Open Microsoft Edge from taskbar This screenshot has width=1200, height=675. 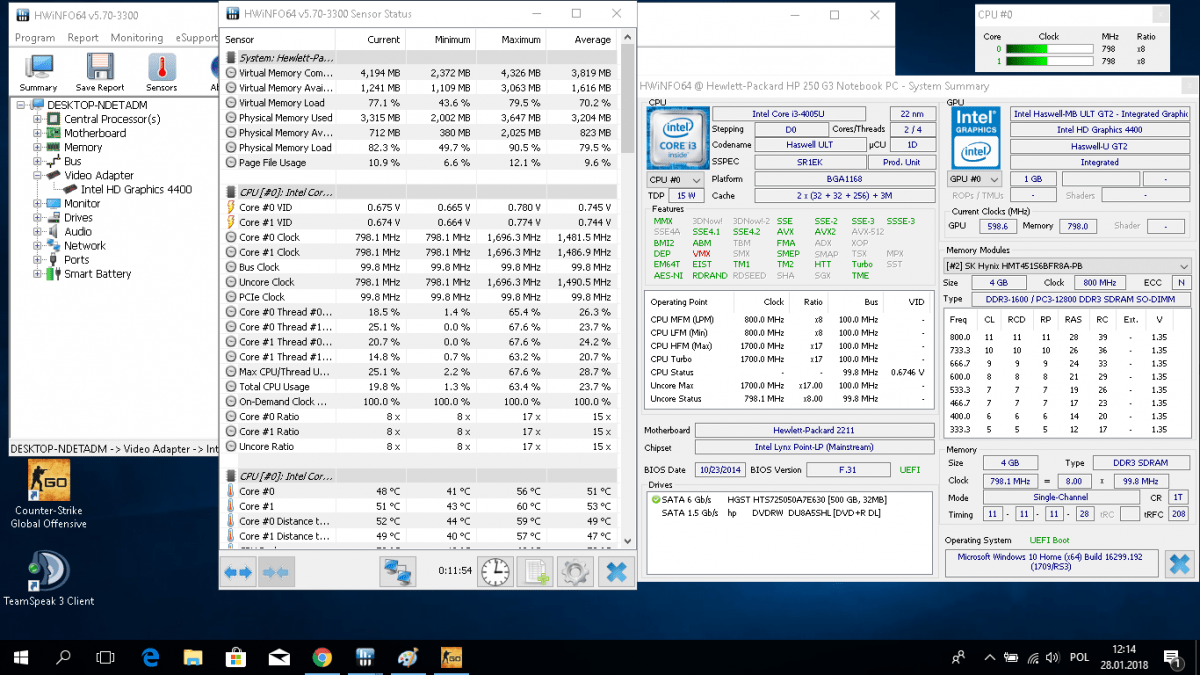click(x=150, y=657)
